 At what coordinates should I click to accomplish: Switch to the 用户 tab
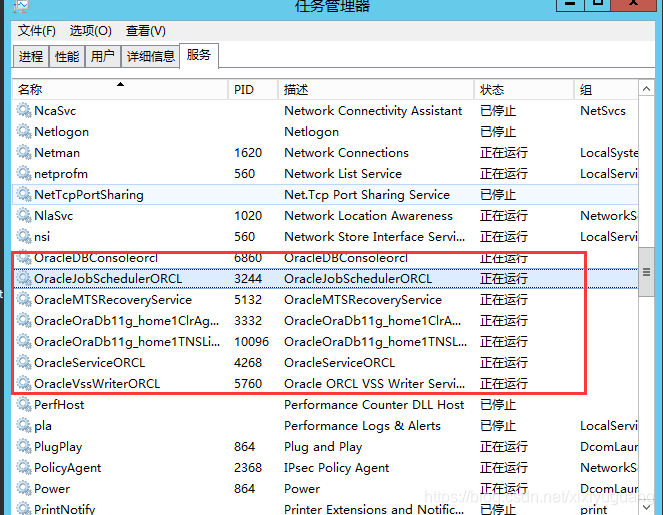tap(103, 56)
